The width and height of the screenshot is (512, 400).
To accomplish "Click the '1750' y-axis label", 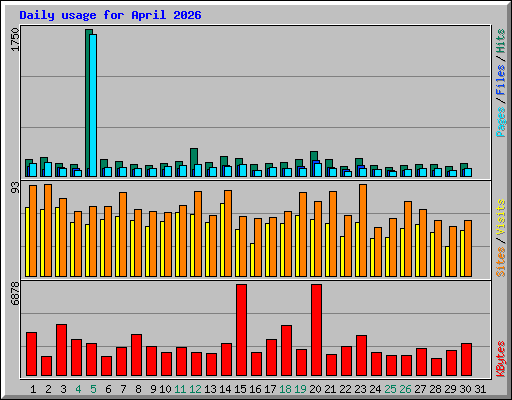I will coord(15,40).
